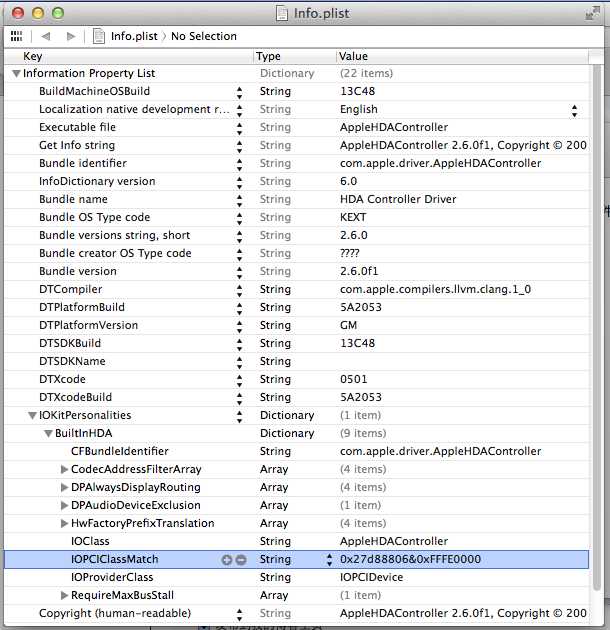This screenshot has height=630, width=610.
Task: Click the HDA Controller Driver value
Action: coord(398,199)
